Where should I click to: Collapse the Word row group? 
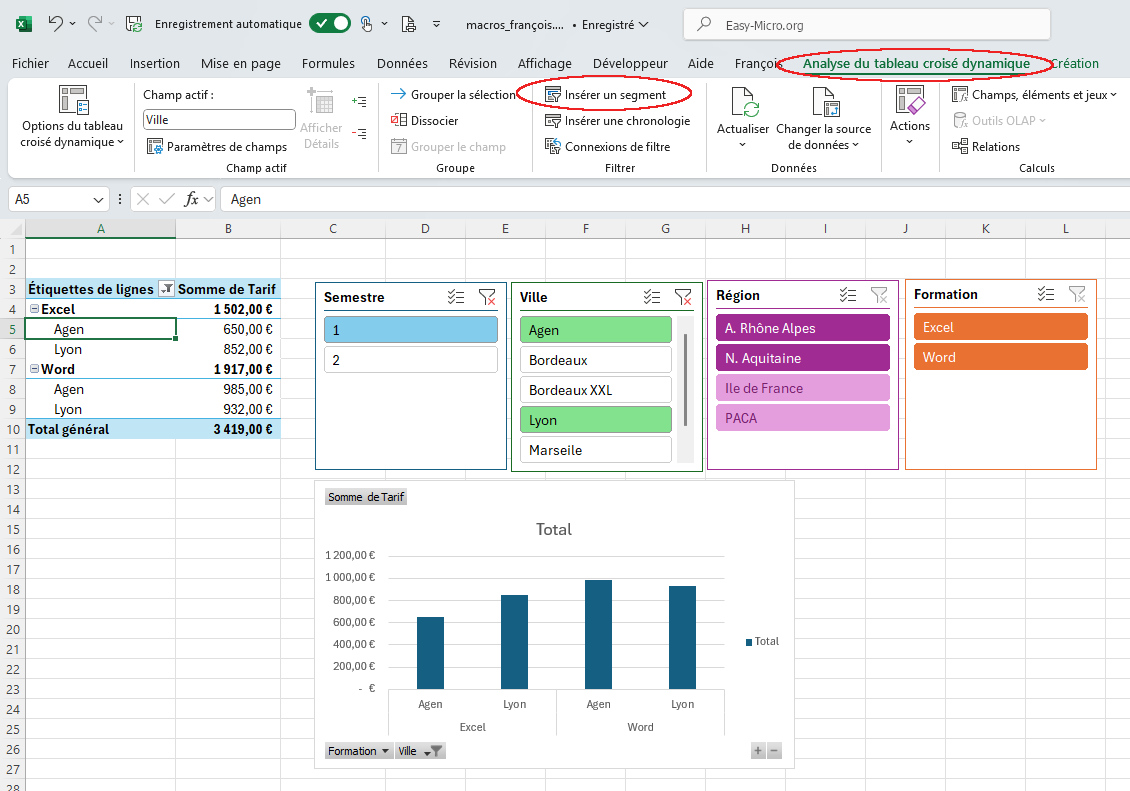pyautogui.click(x=34, y=370)
